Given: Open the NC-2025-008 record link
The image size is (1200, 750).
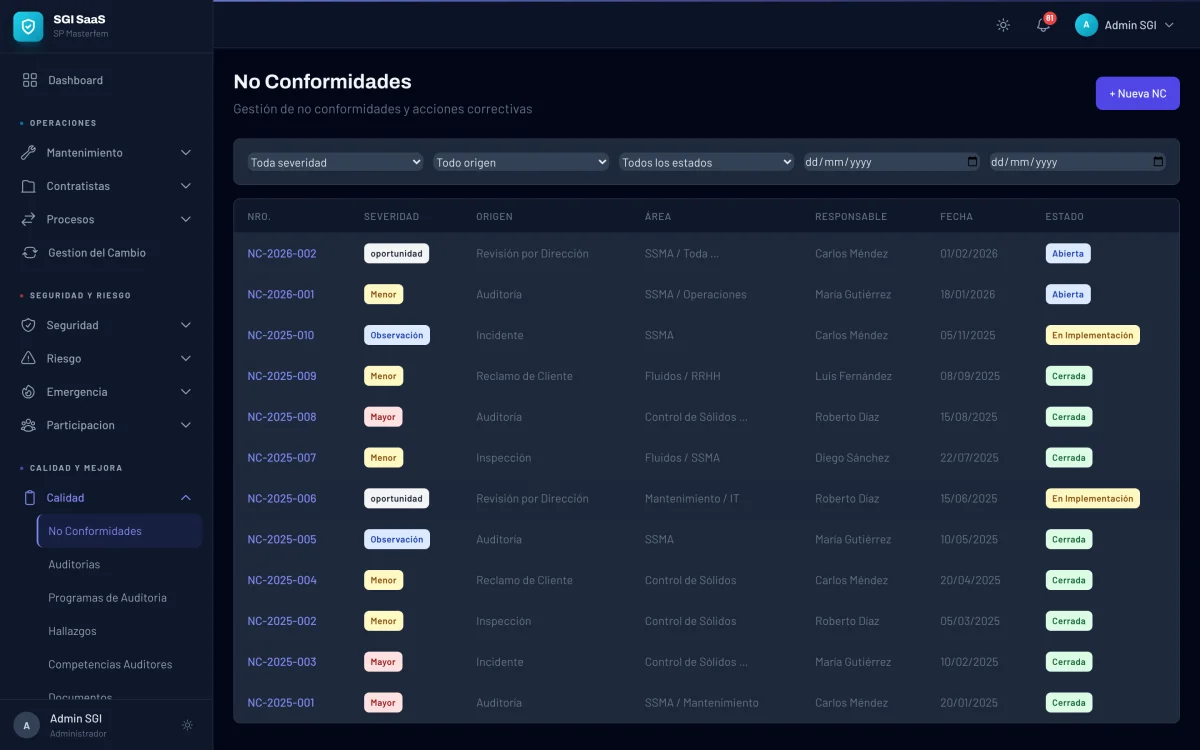Looking at the screenshot, I should tap(282, 417).
